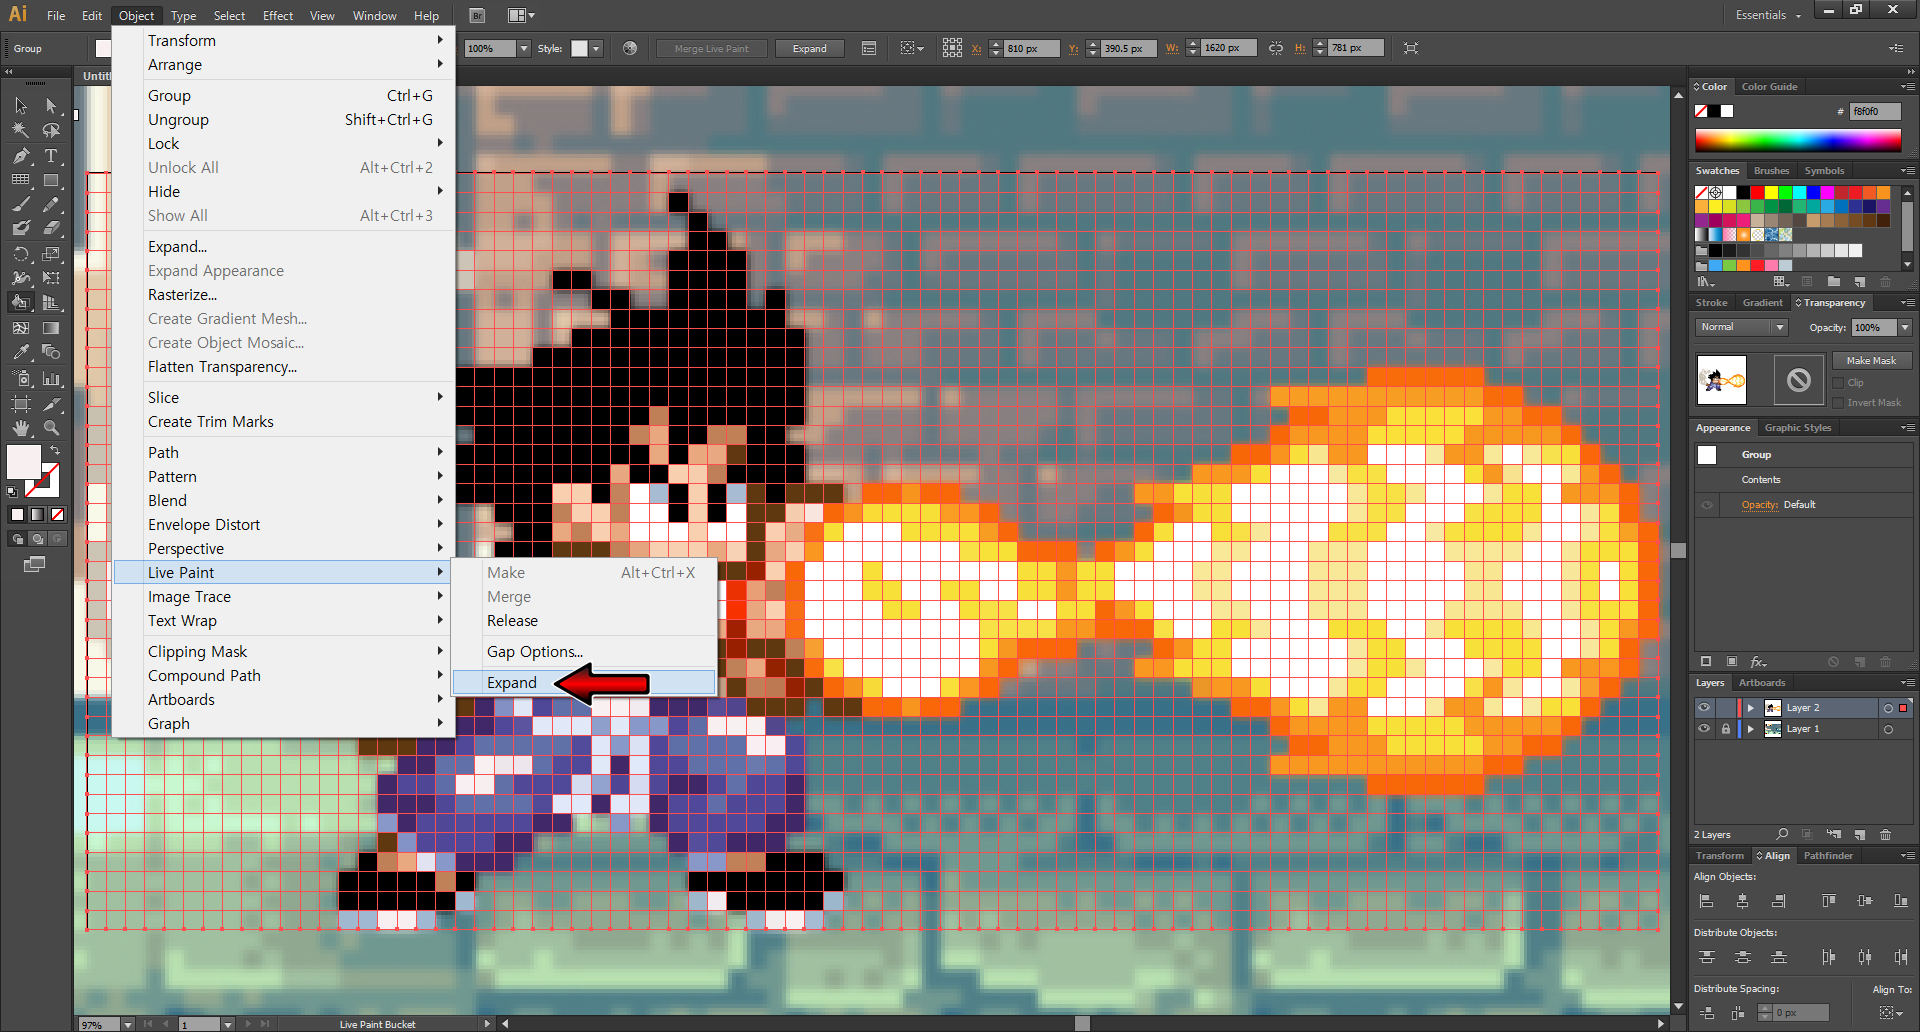Click the Fill color box in toolbar
The image size is (1920, 1032).
[x=24, y=461]
